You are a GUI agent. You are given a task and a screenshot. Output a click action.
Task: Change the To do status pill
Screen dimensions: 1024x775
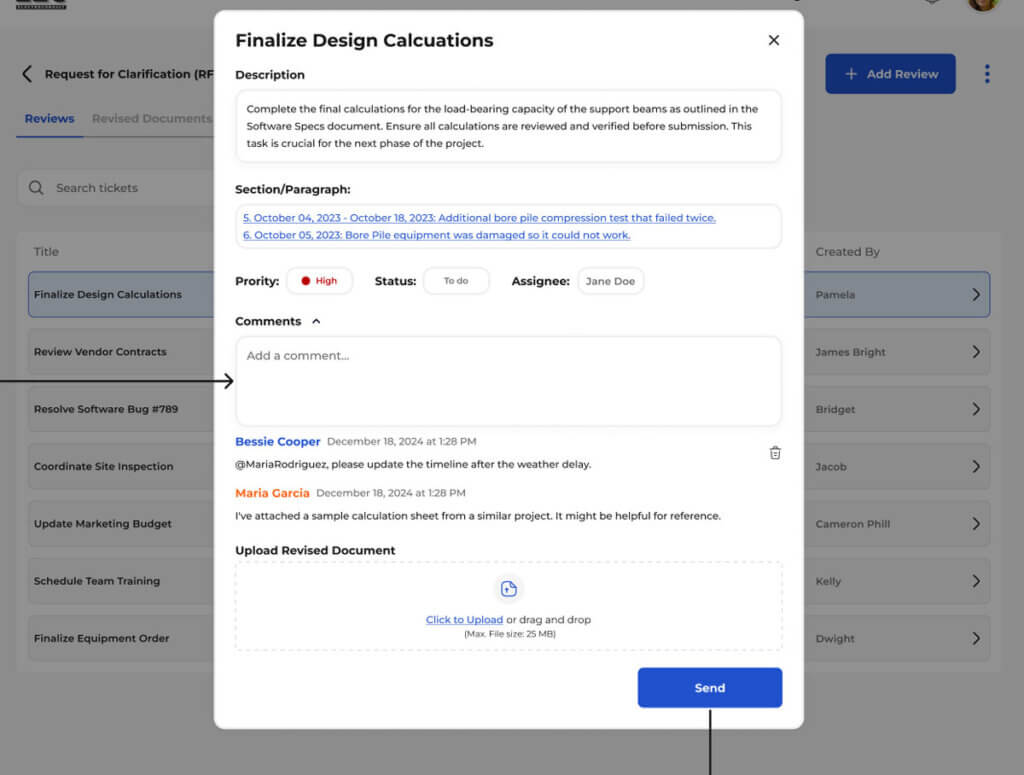[456, 281]
